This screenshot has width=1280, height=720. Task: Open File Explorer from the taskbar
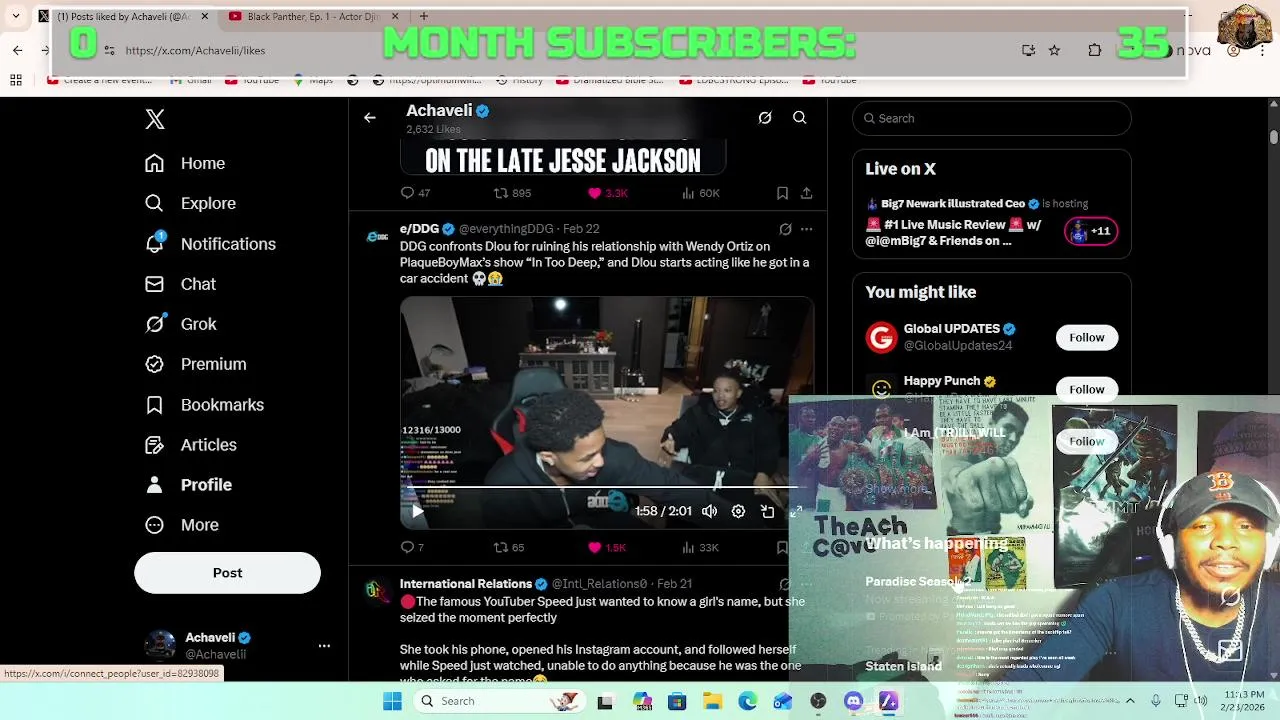click(x=712, y=702)
